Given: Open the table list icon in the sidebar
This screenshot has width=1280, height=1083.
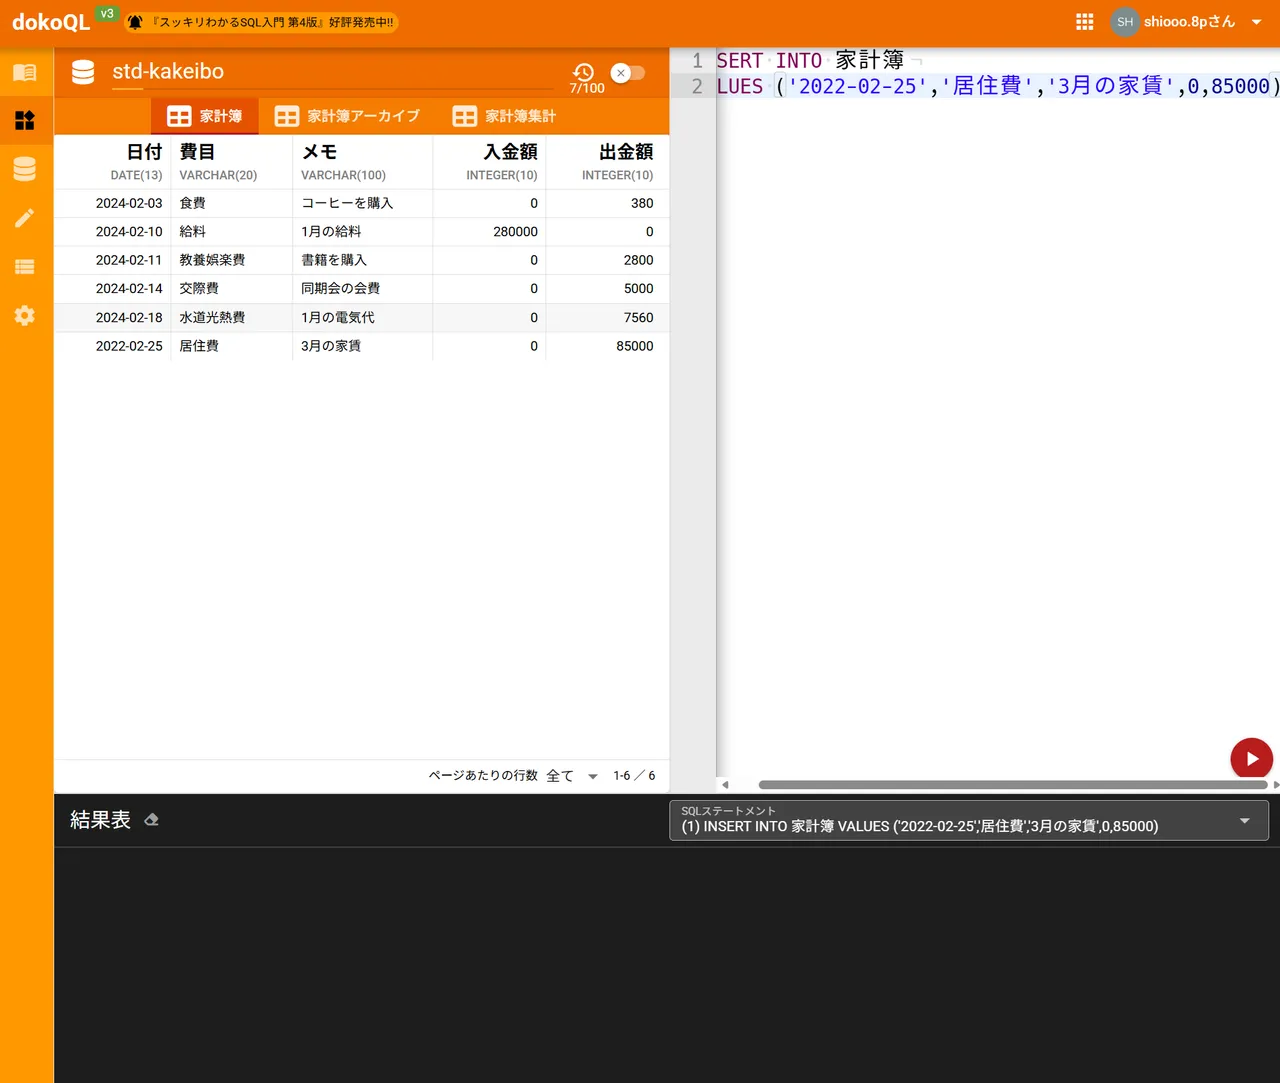Looking at the screenshot, I should pos(25,267).
